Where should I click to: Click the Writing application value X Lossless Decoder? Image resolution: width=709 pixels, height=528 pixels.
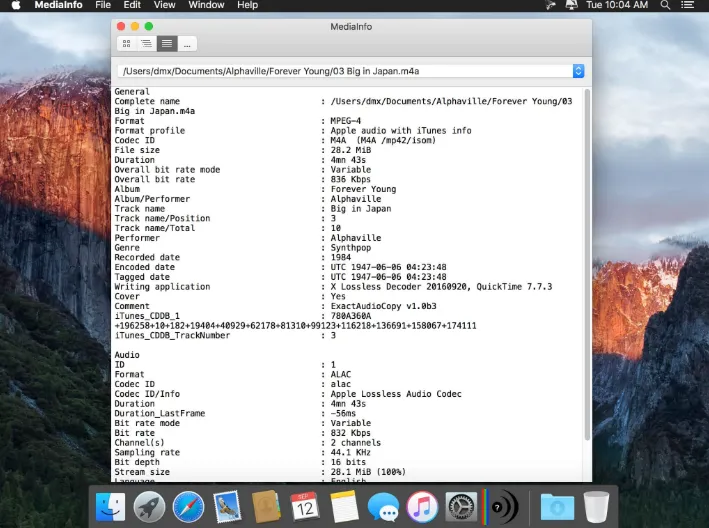pos(441,287)
